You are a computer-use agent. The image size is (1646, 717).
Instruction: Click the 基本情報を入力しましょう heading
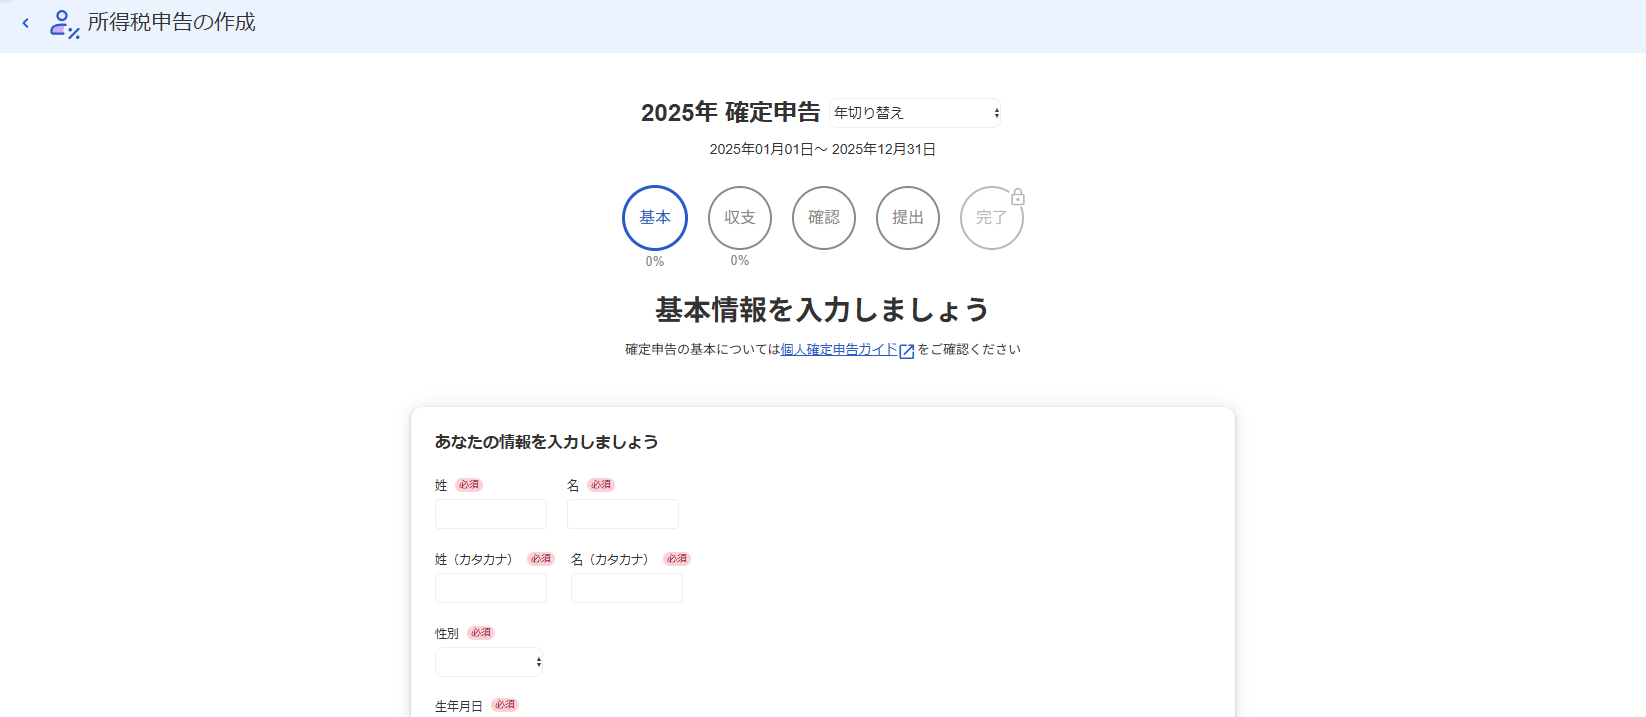pos(823,310)
